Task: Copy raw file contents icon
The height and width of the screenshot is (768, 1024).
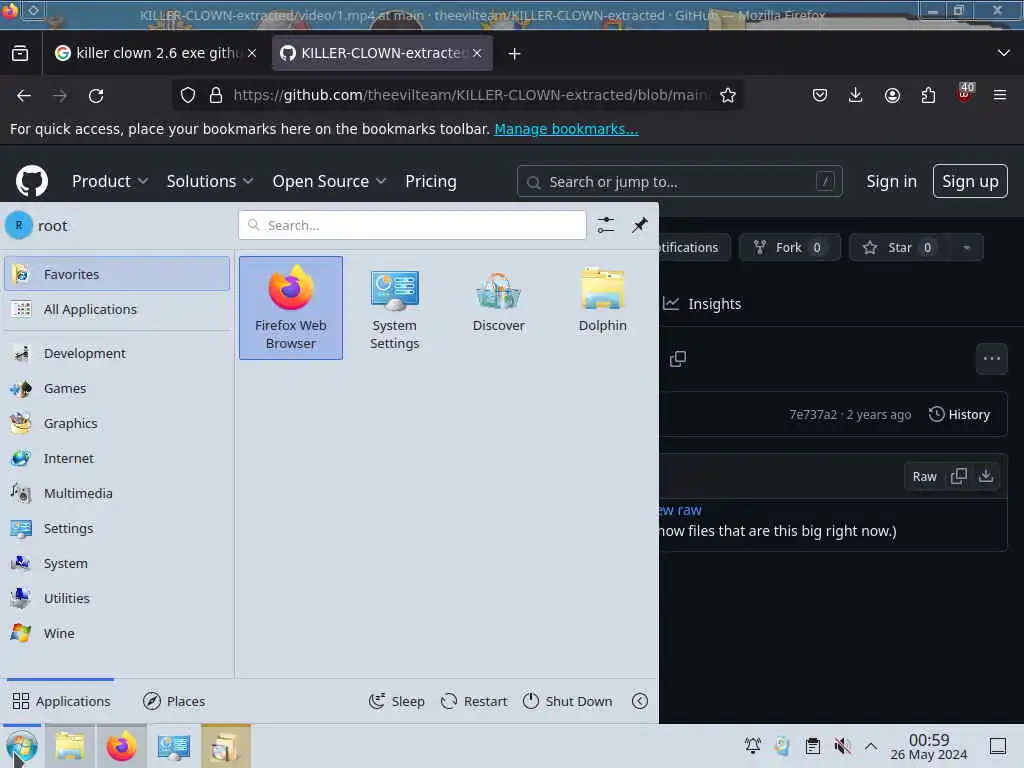Action: (x=959, y=476)
